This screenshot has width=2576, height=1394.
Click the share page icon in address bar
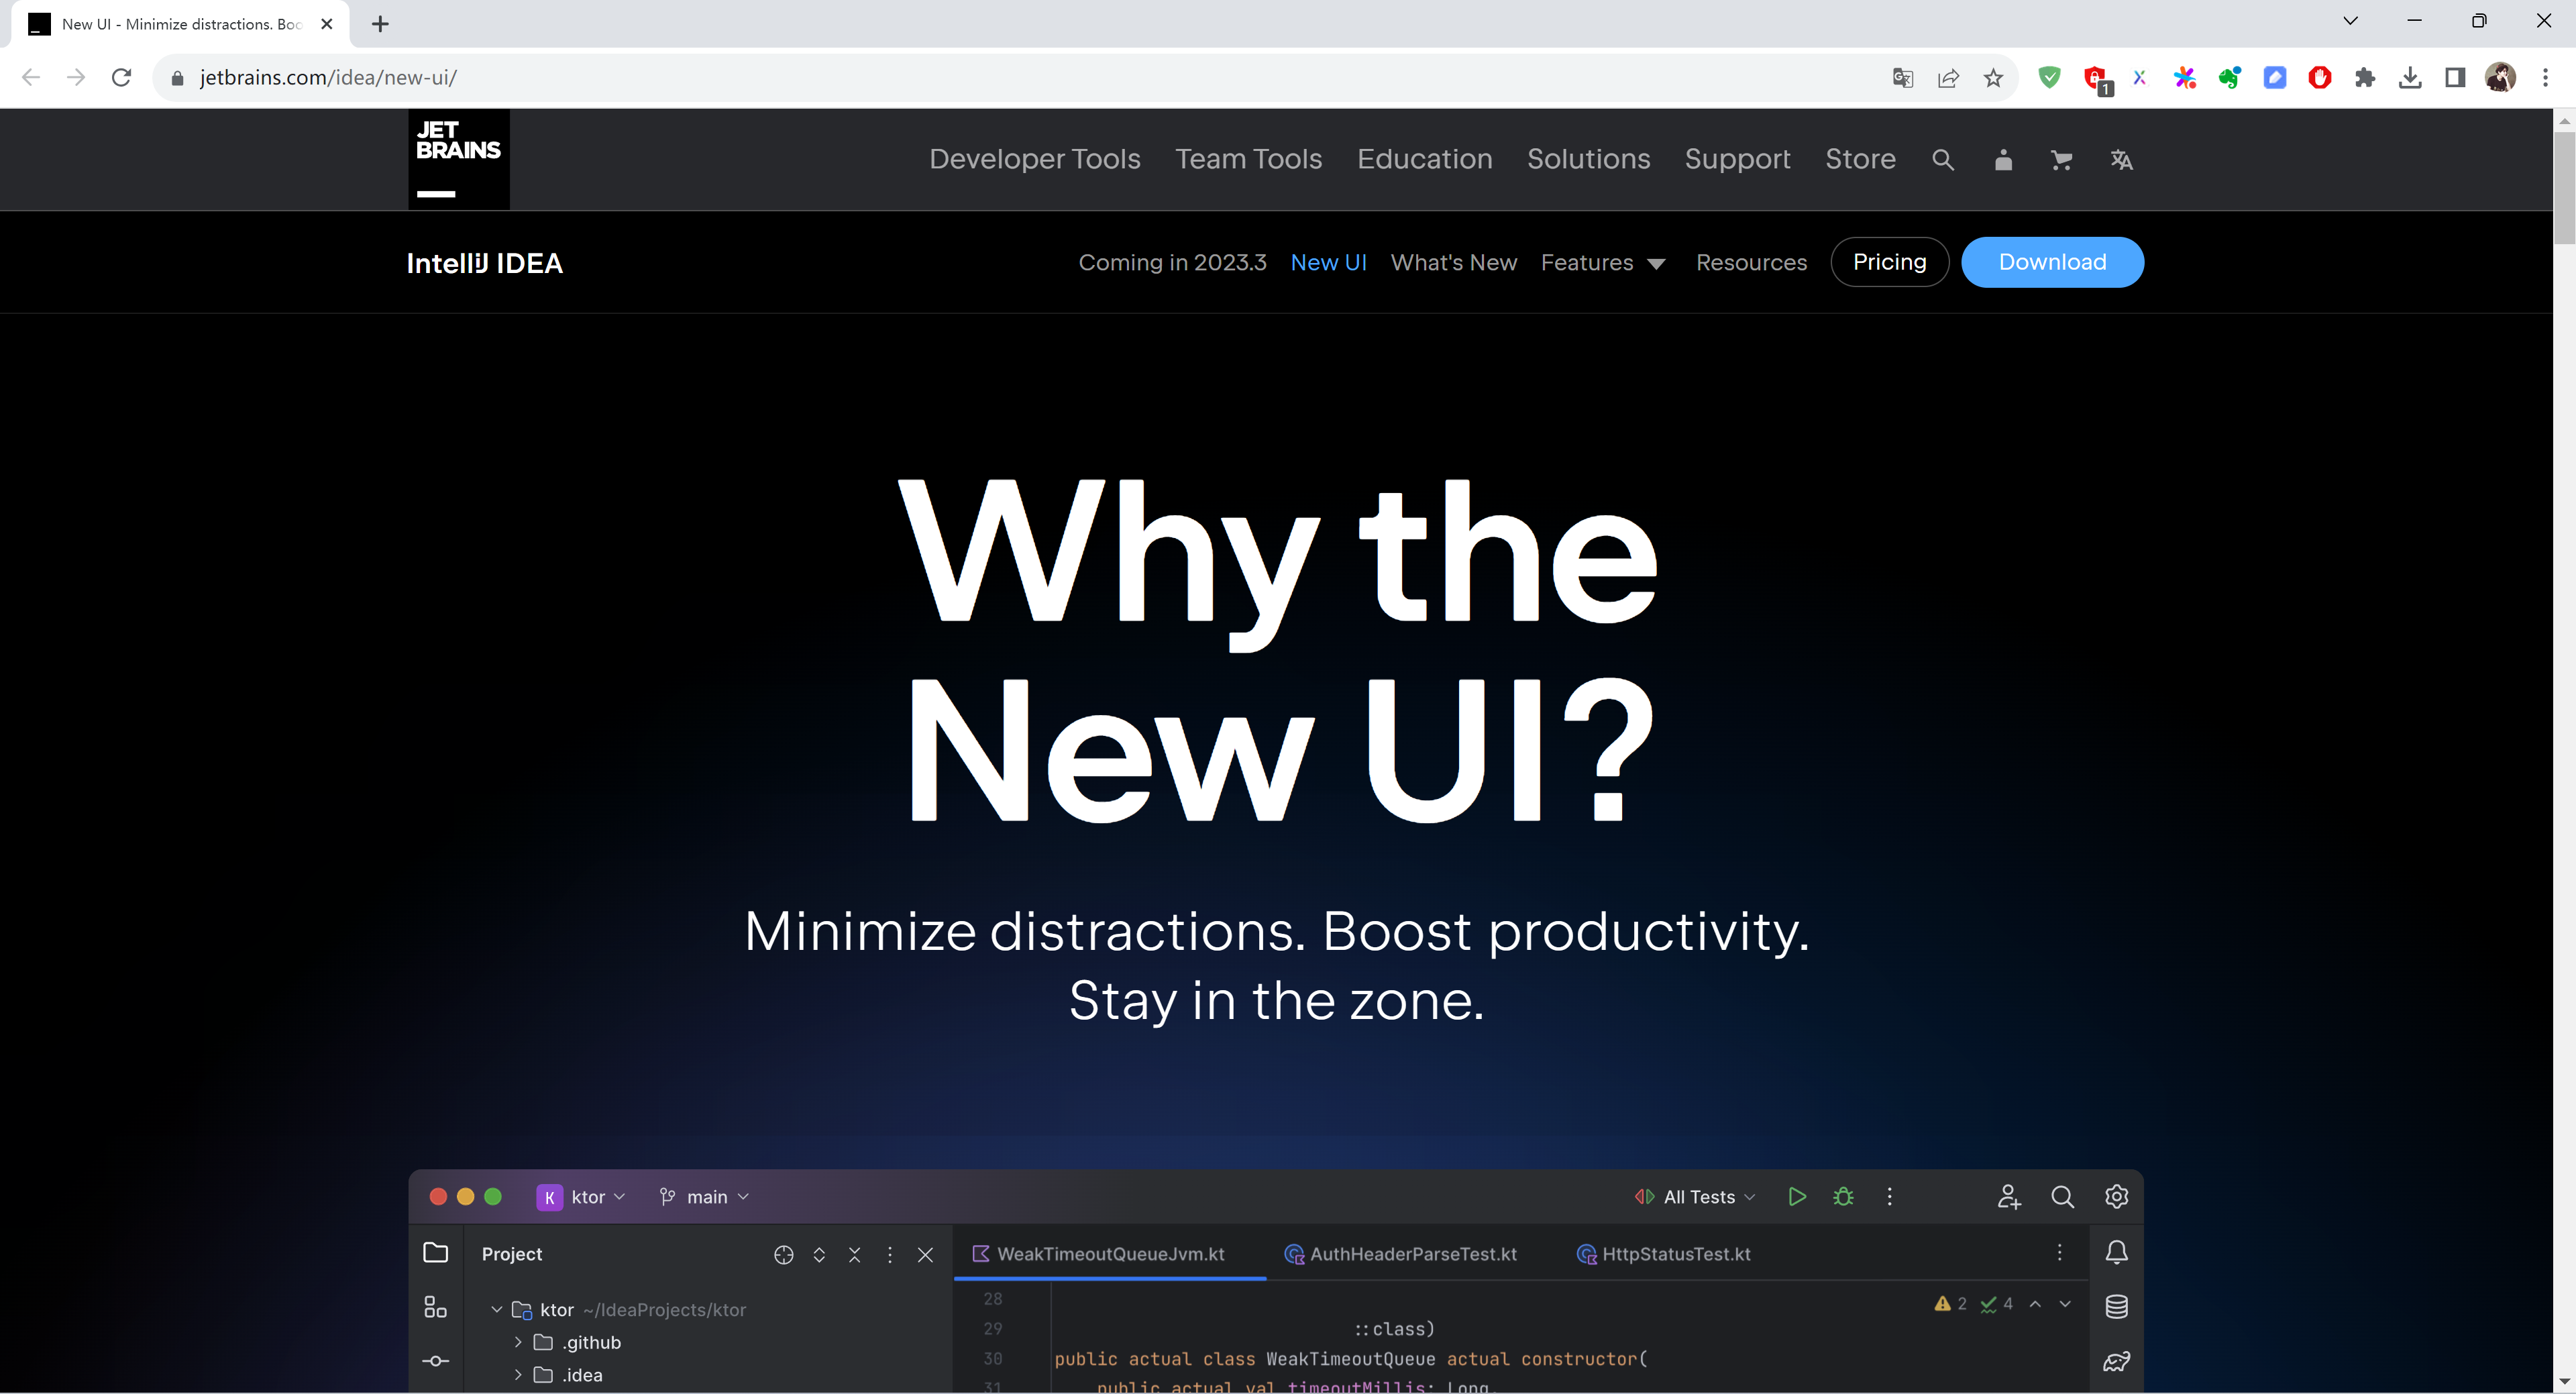tap(1948, 78)
